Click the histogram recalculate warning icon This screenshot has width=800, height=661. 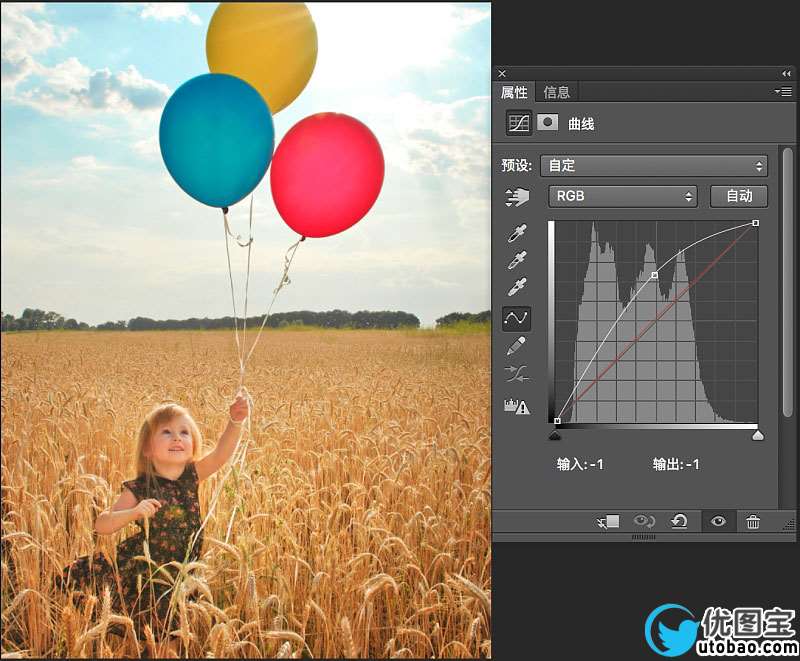[517, 406]
